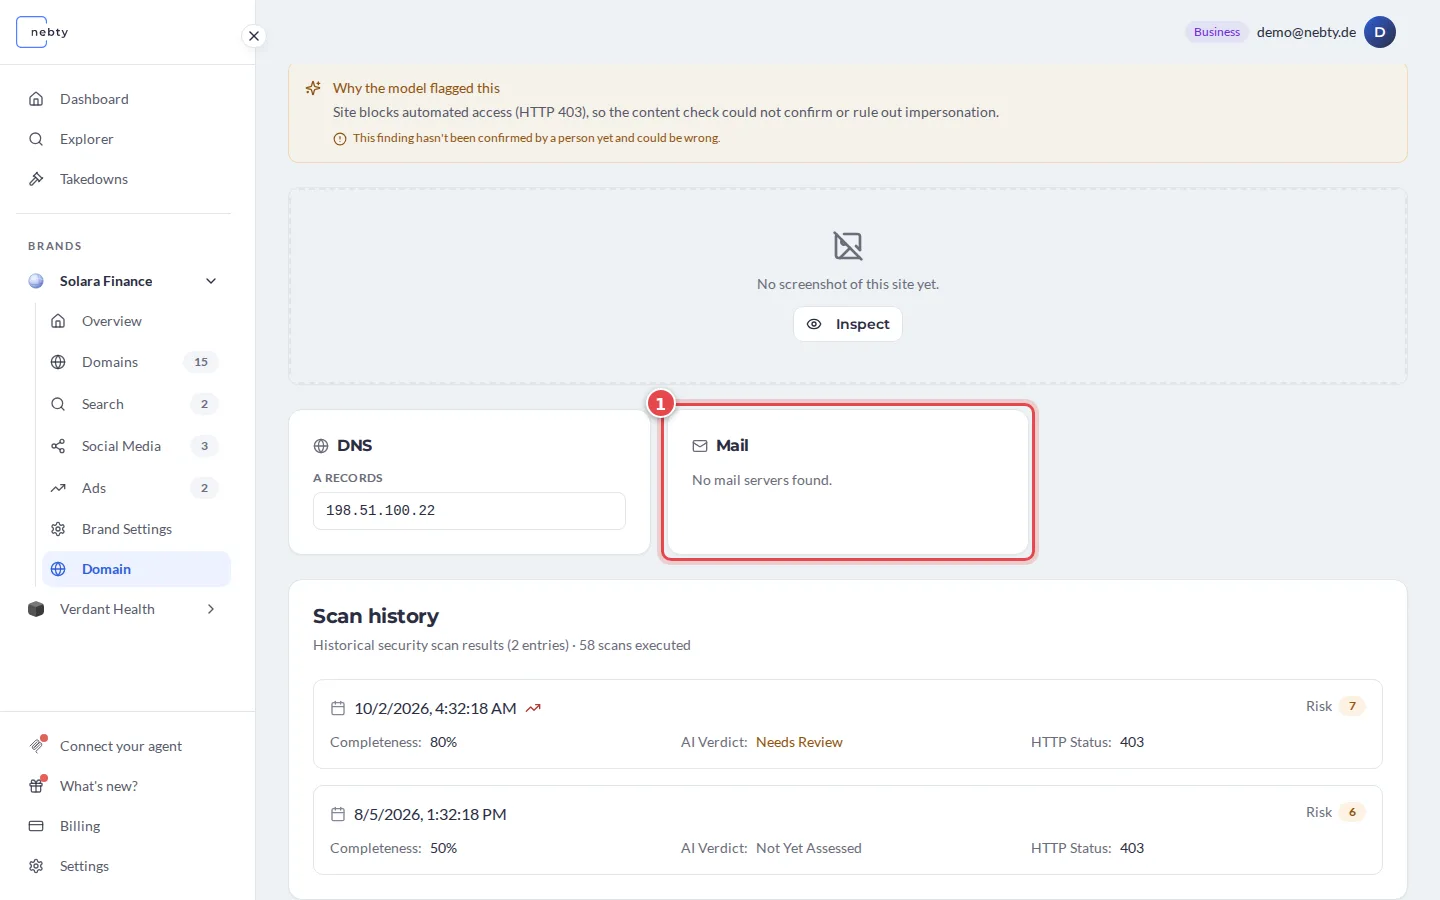This screenshot has height=900, width=1440.
Task: Open Brand Settings
Action: (x=136, y=529)
